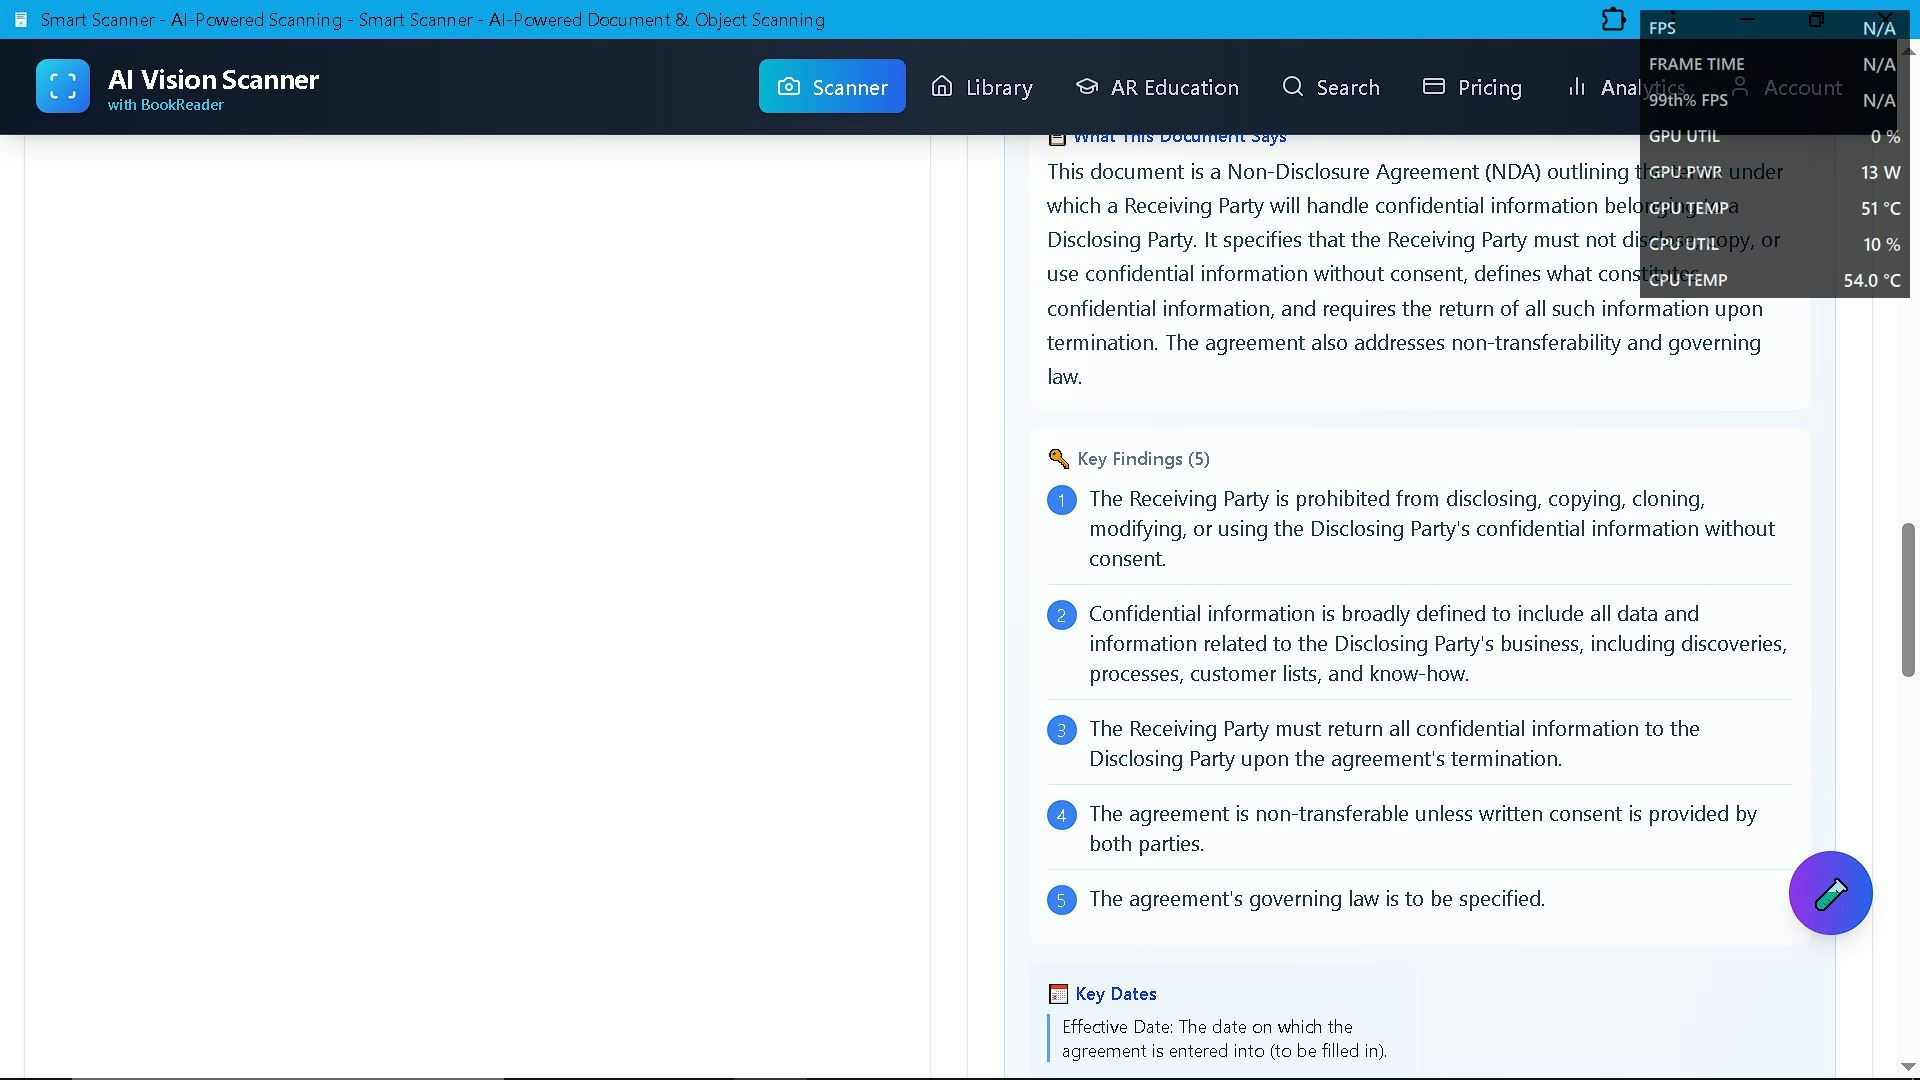
Task: Click the AI Vision Scanner logo icon
Action: [x=62, y=86]
